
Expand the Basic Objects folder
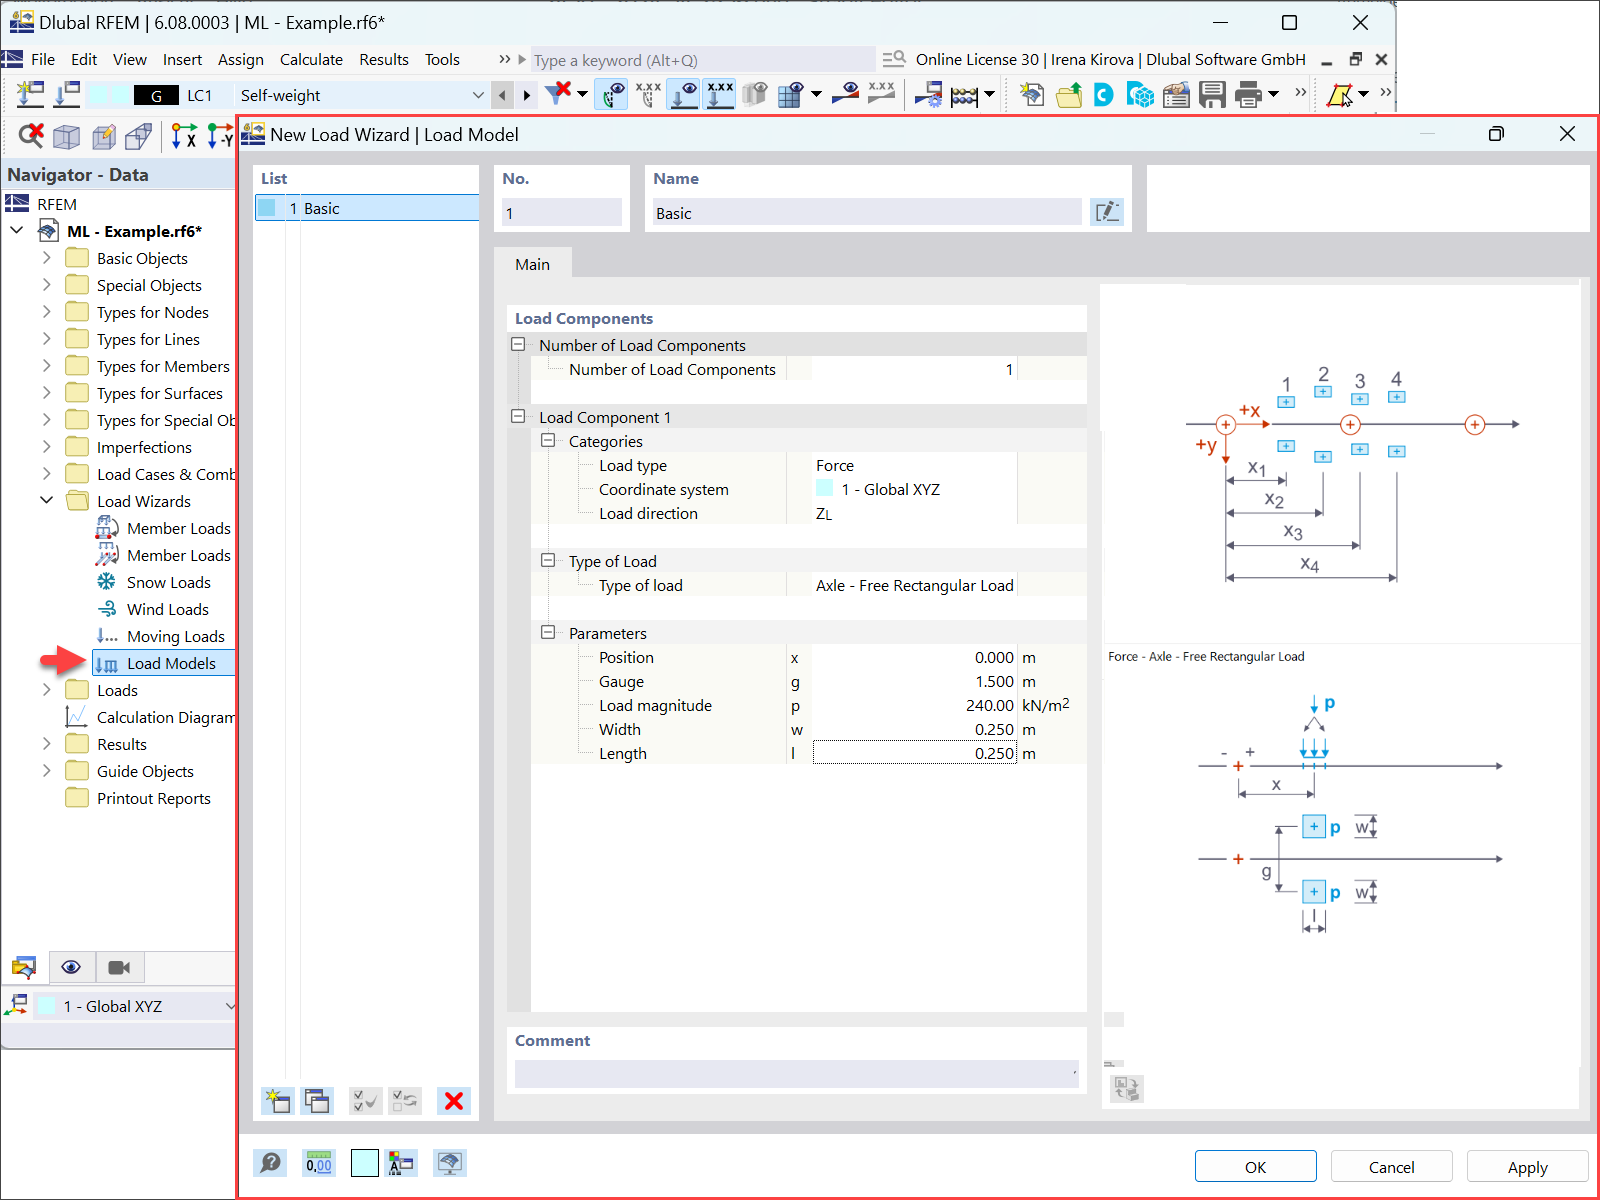pos(46,258)
